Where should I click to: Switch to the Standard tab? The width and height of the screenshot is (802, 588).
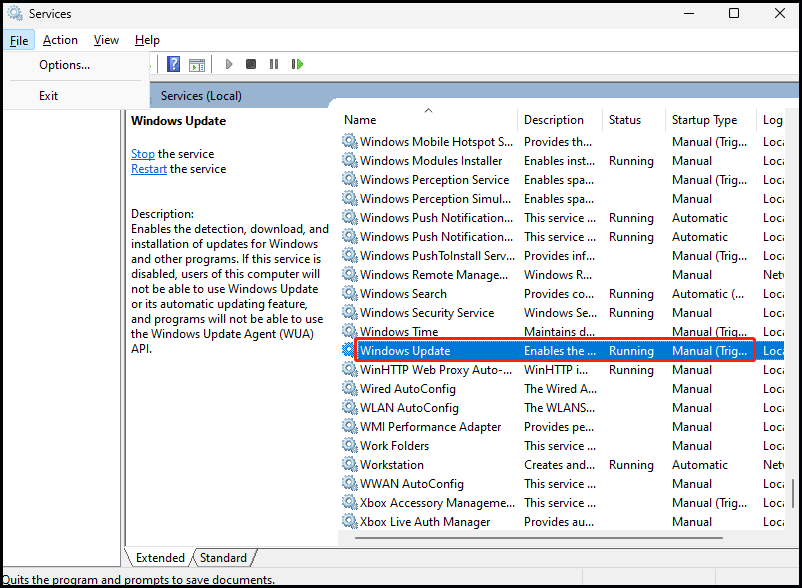[224, 557]
